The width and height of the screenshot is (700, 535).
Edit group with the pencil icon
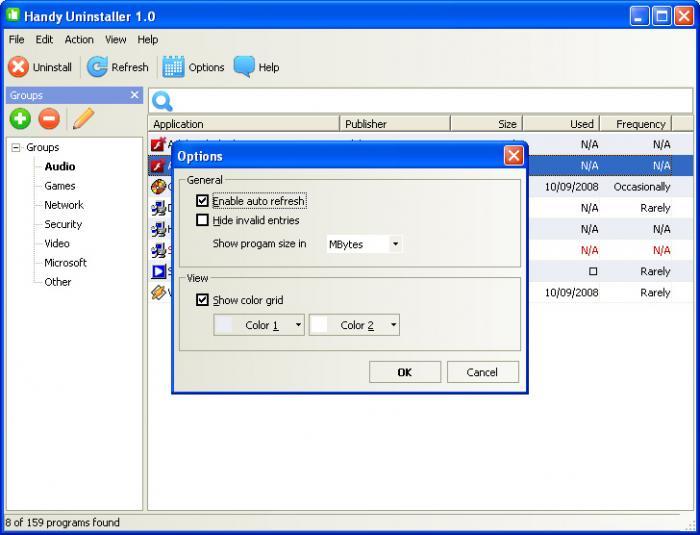[83, 119]
